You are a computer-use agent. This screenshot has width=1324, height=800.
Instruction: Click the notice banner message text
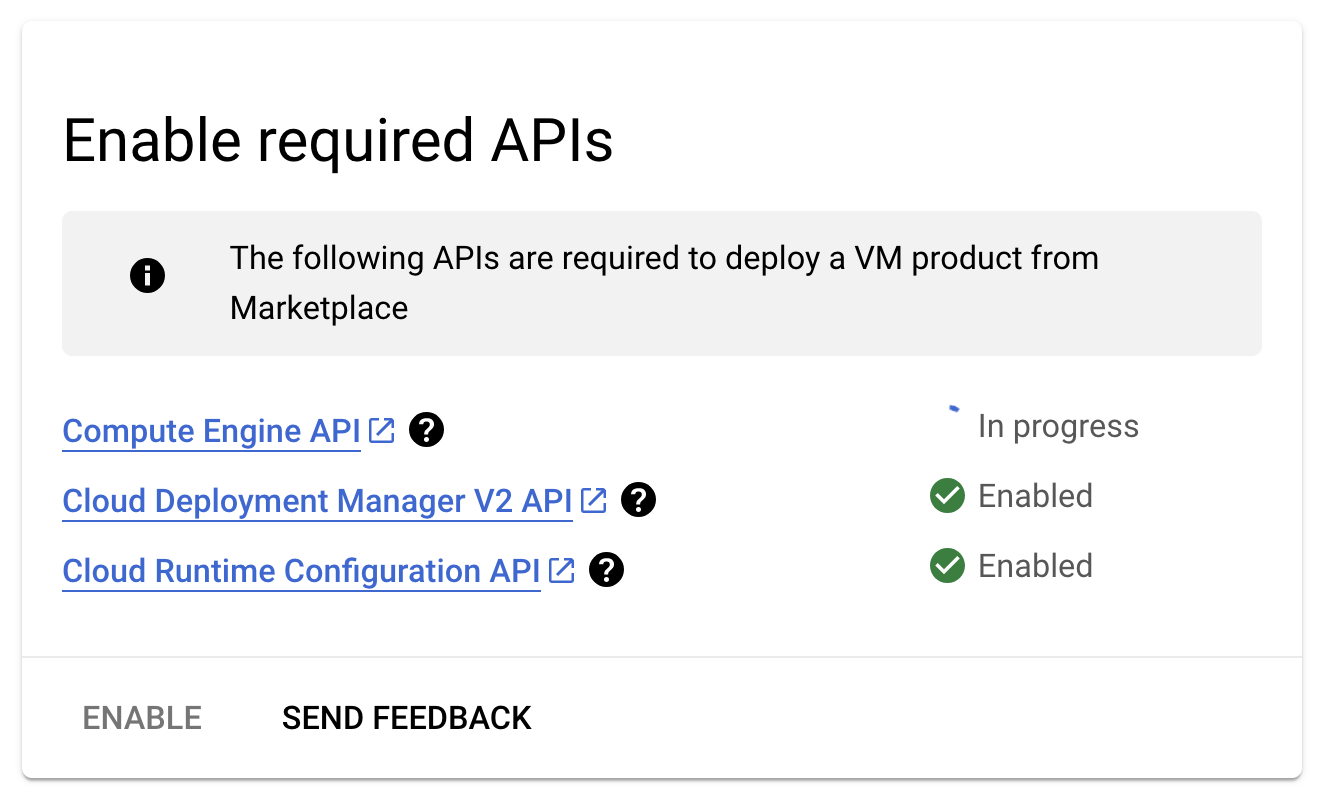tap(664, 282)
